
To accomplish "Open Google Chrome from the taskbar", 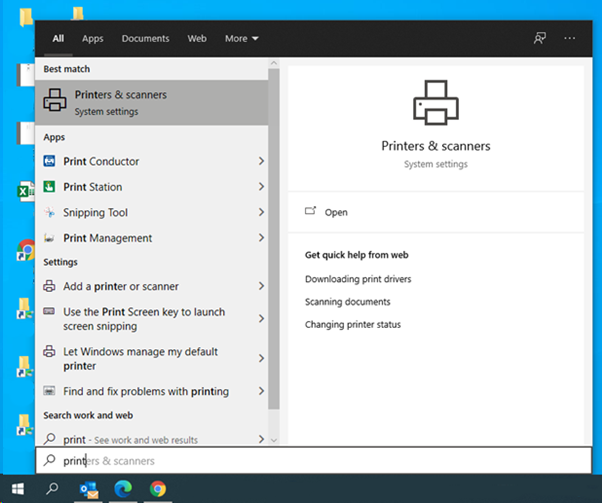I will 158,489.
